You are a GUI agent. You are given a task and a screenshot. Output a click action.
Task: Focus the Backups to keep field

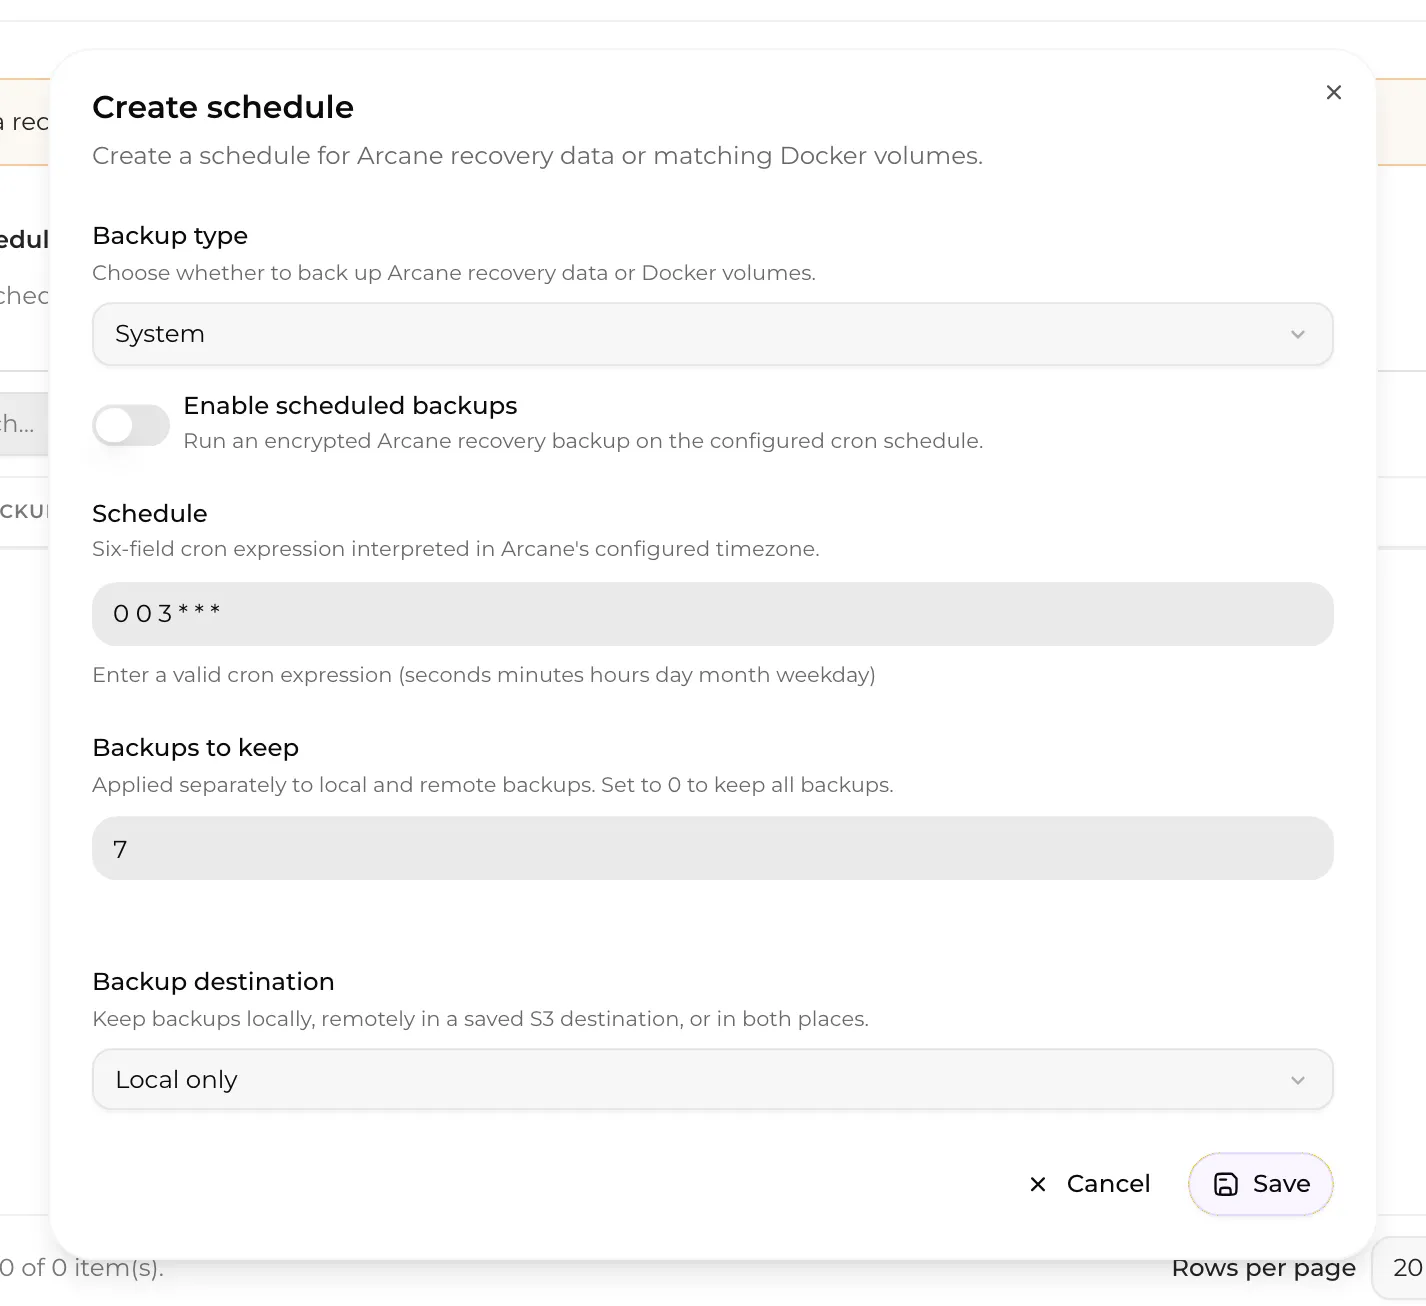tap(712, 849)
